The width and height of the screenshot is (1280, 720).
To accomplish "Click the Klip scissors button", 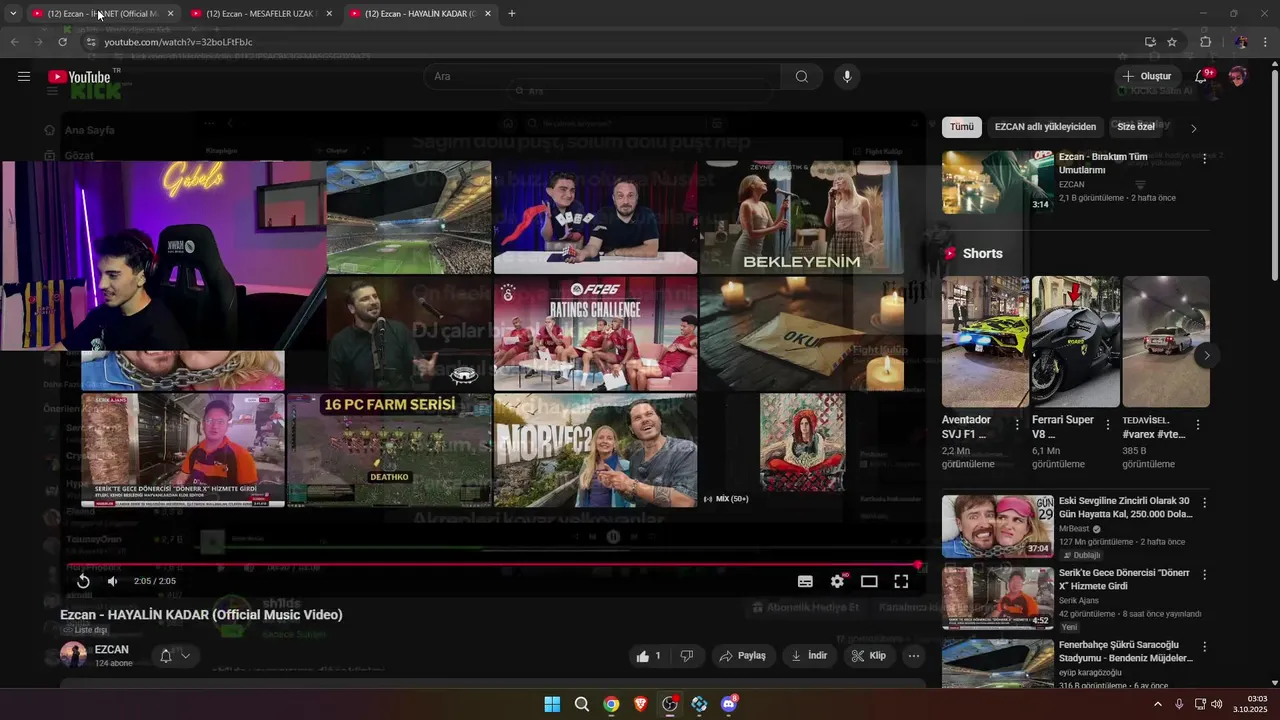I will pos(868,656).
